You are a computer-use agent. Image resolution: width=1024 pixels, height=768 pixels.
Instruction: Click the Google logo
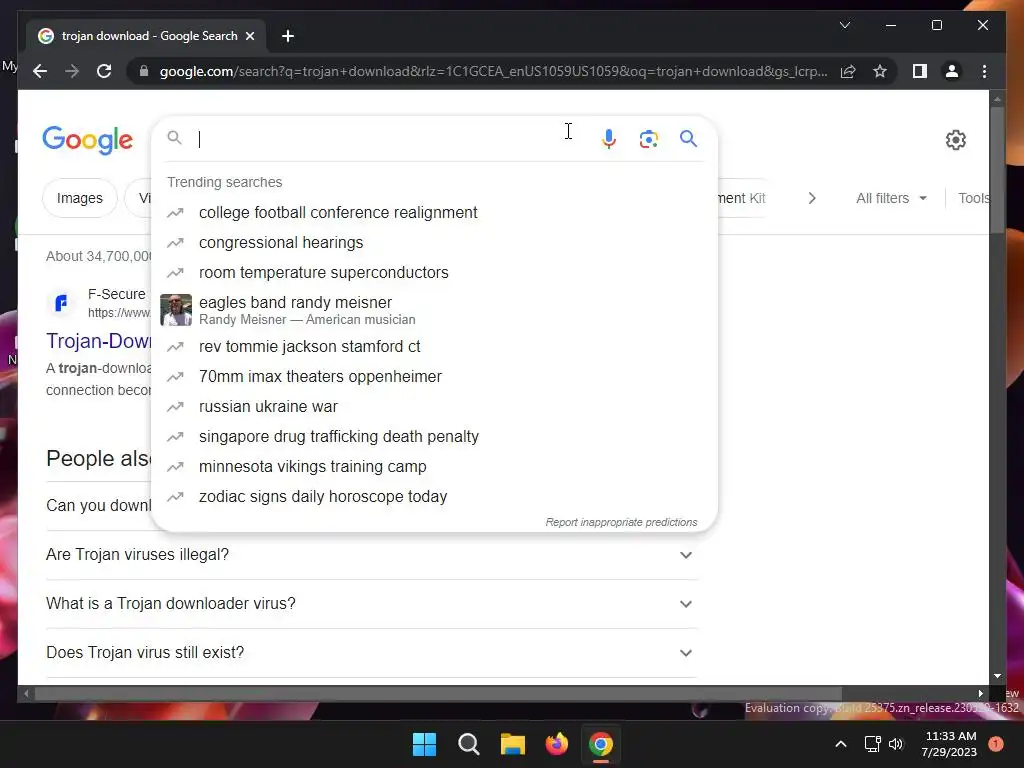tap(88, 140)
